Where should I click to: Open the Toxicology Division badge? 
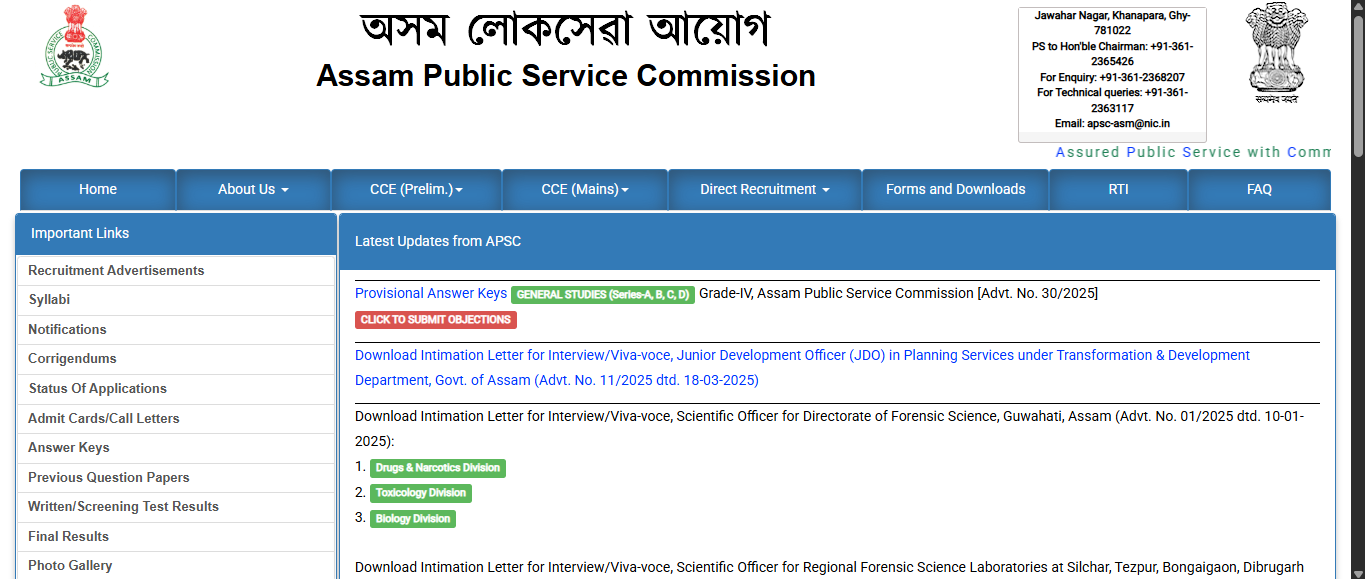click(x=421, y=493)
